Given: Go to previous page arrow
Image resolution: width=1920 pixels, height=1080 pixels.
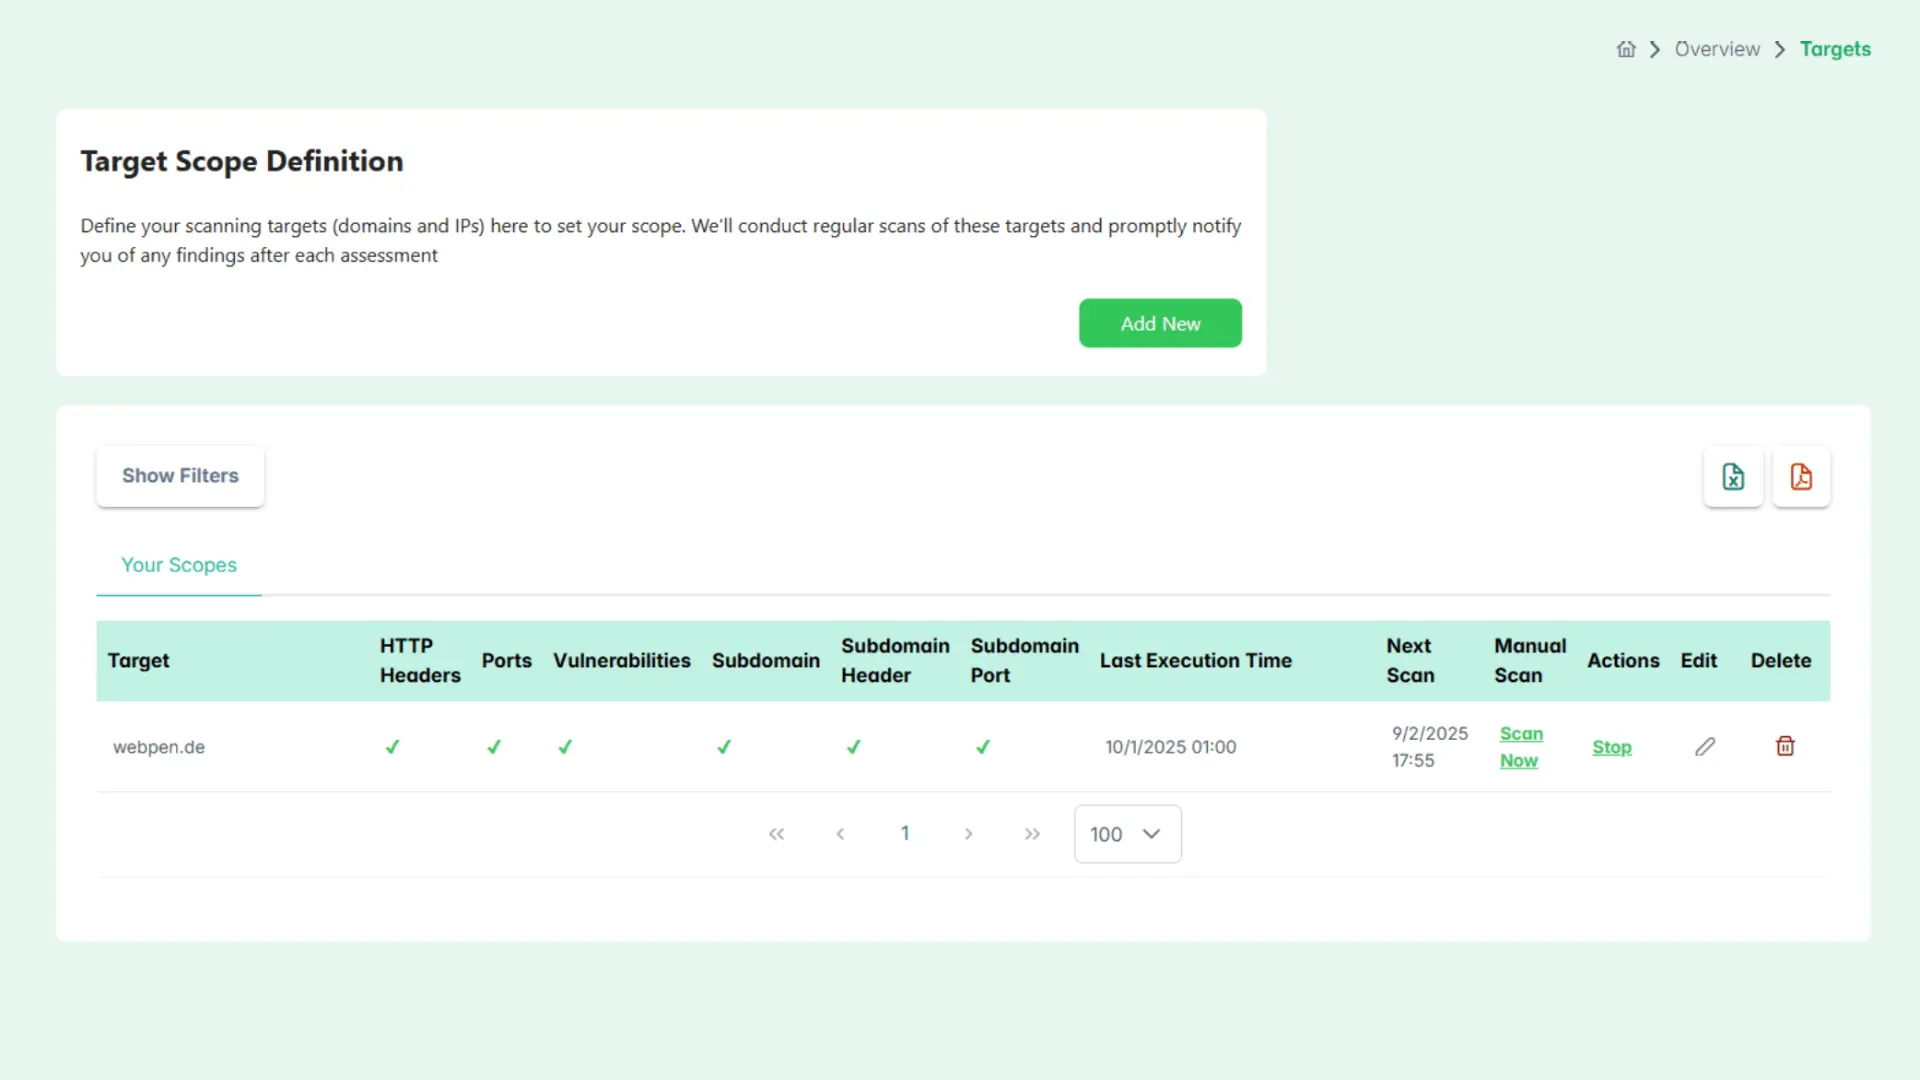Looking at the screenshot, I should (840, 834).
